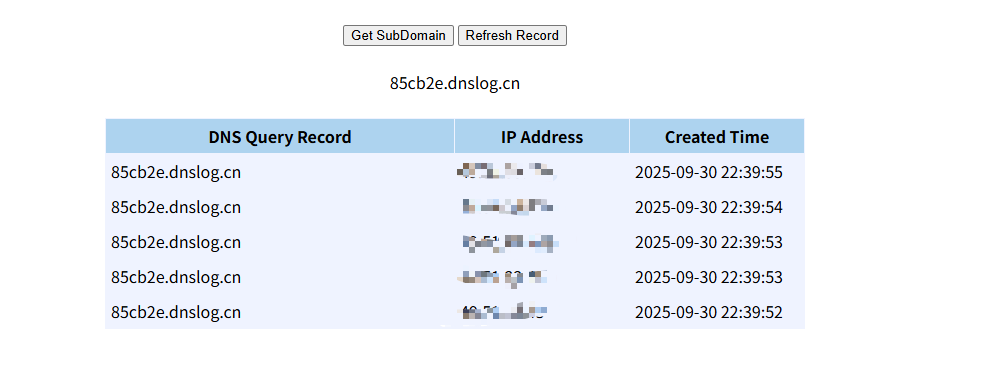The width and height of the screenshot is (986, 375).
Task: Click the Created Time column header
Action: [717, 137]
